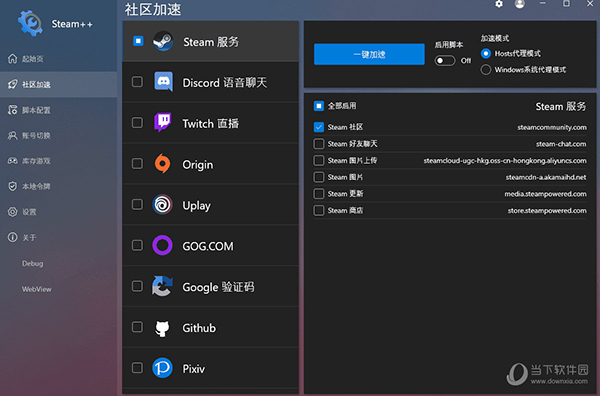Click the store.steampowered.com domain text
Image resolution: width=600 pixels, height=396 pixels.
tap(547, 211)
